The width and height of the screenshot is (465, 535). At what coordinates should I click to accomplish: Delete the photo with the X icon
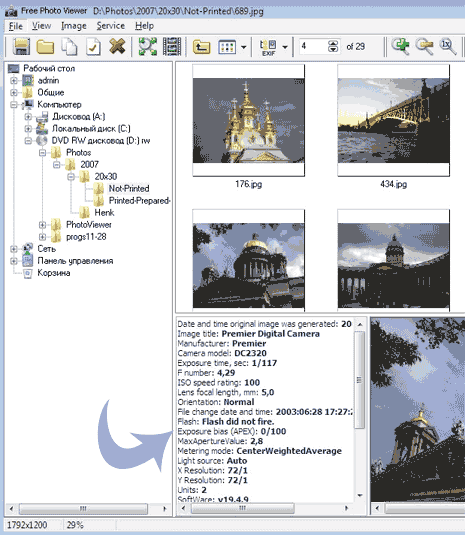pos(117,46)
